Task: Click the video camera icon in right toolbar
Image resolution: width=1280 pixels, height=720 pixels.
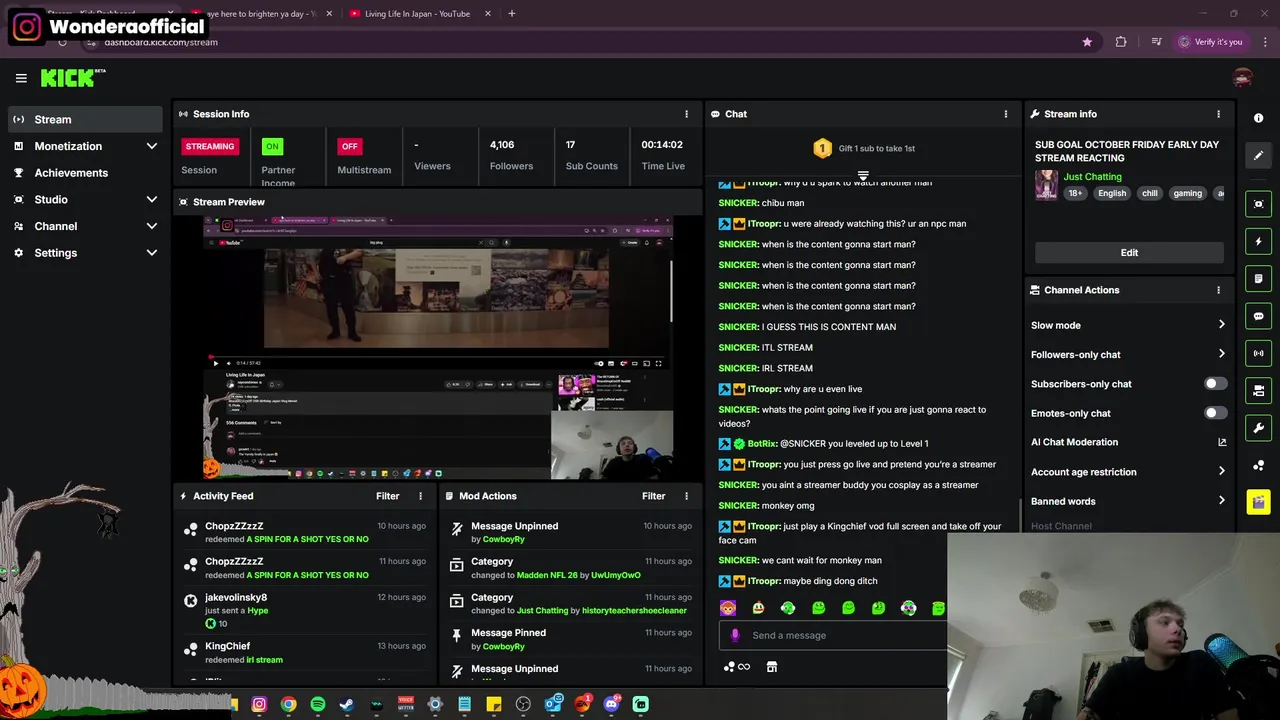Action: point(1258,391)
